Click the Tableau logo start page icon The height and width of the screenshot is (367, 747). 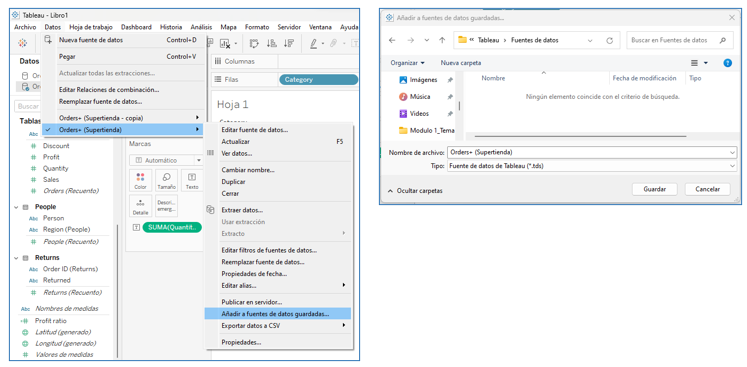[22, 43]
